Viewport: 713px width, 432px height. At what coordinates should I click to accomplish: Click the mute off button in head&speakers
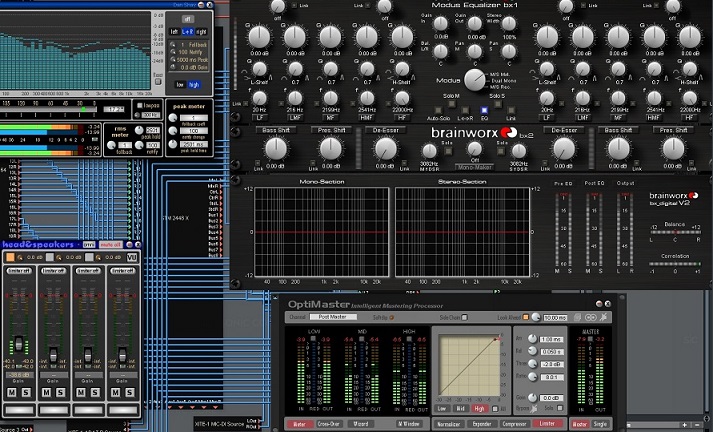click(111, 245)
